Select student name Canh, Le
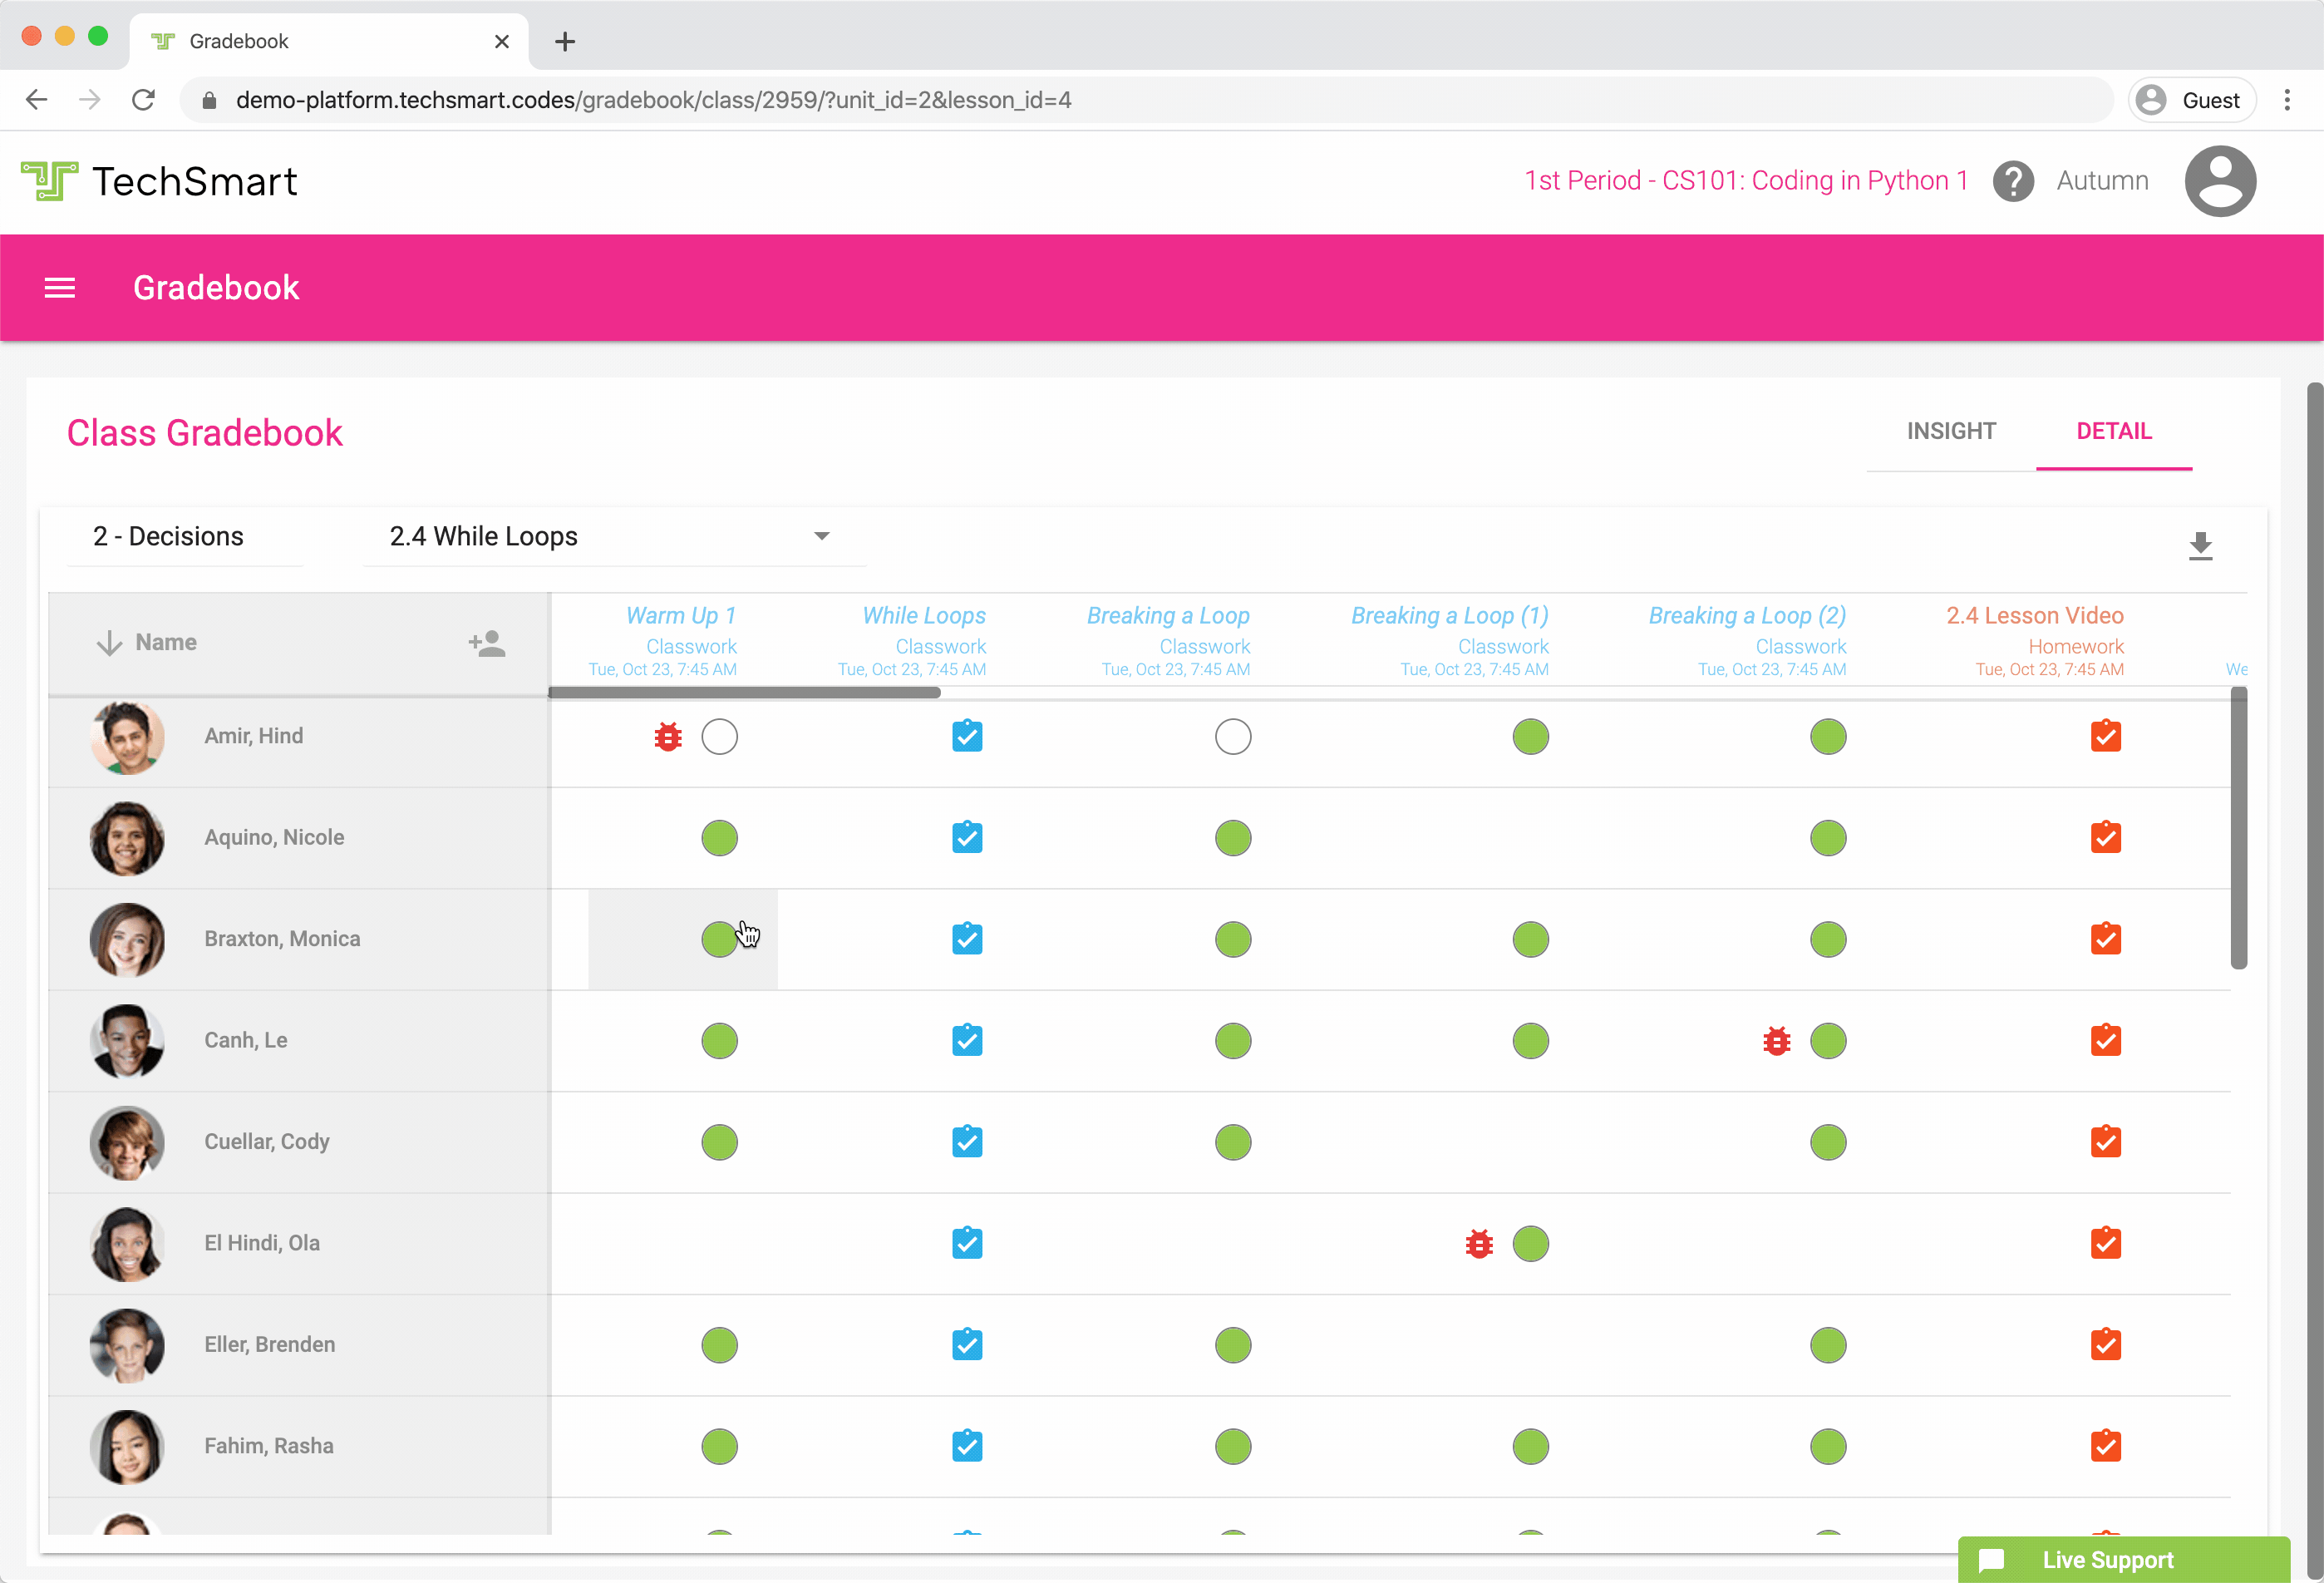This screenshot has height=1583, width=2324. click(x=246, y=1040)
